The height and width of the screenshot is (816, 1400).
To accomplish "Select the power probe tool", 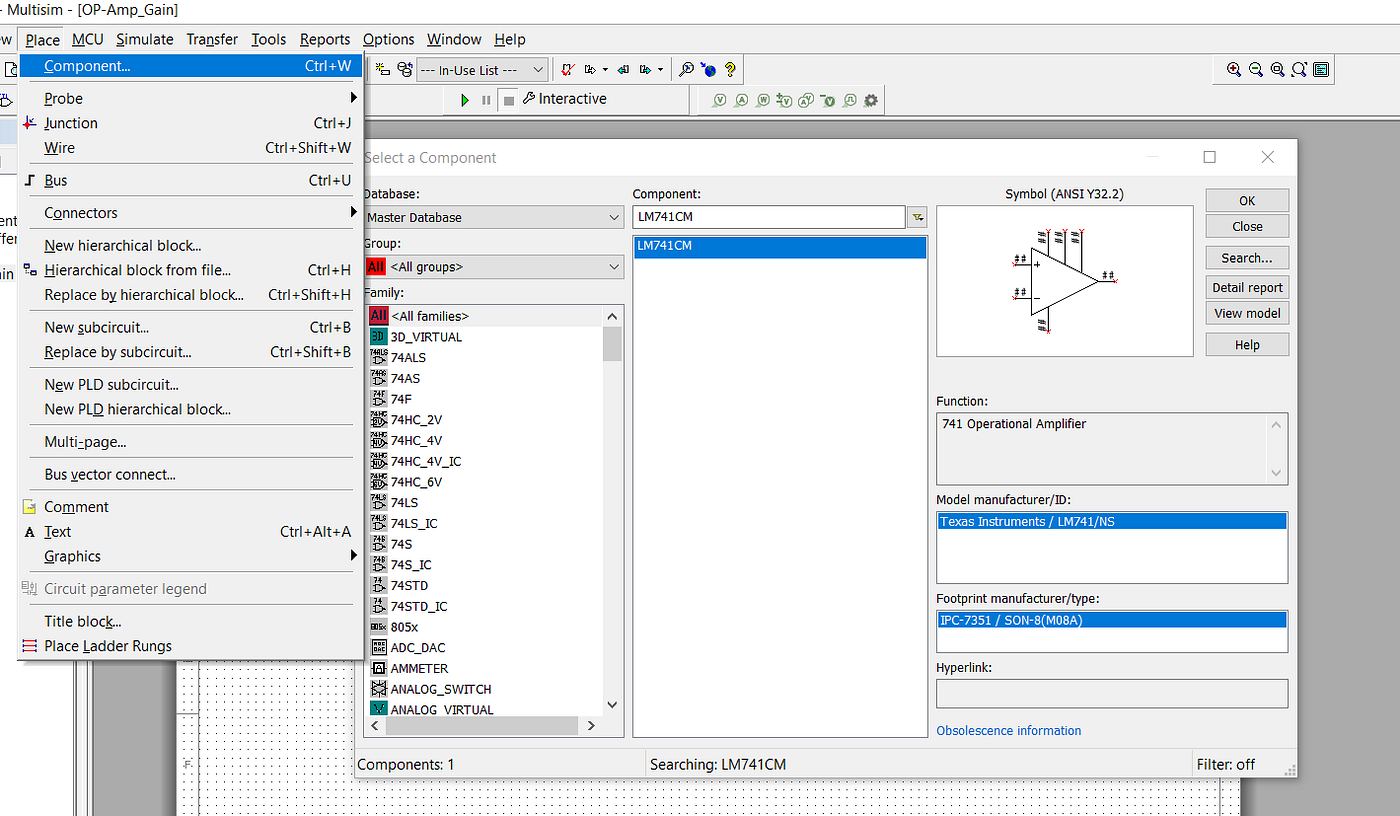I will (763, 99).
